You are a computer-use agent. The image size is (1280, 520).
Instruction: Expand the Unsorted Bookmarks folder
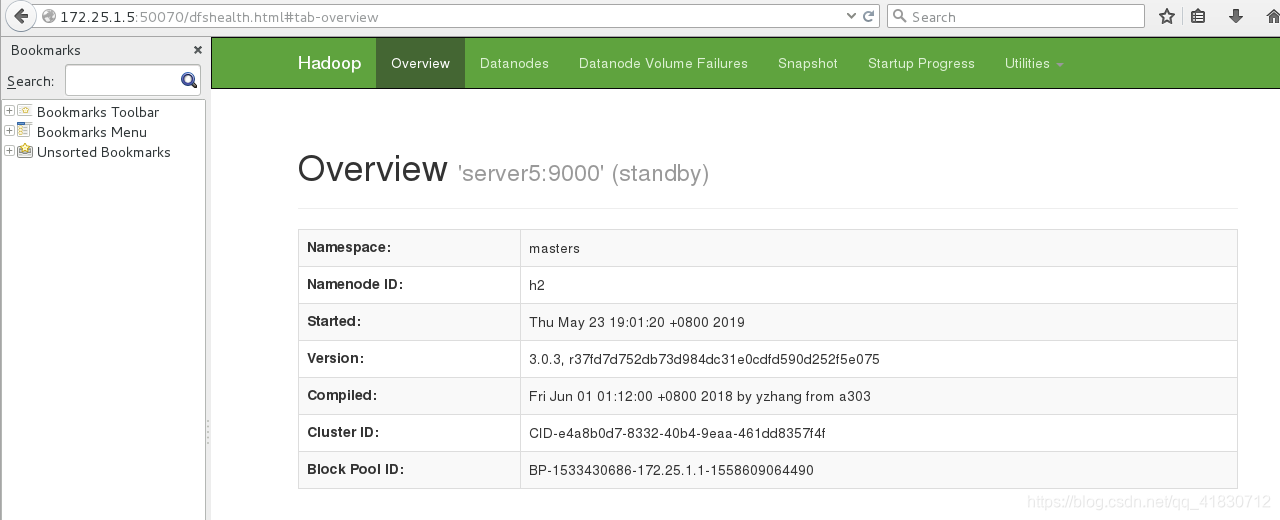tap(9, 151)
